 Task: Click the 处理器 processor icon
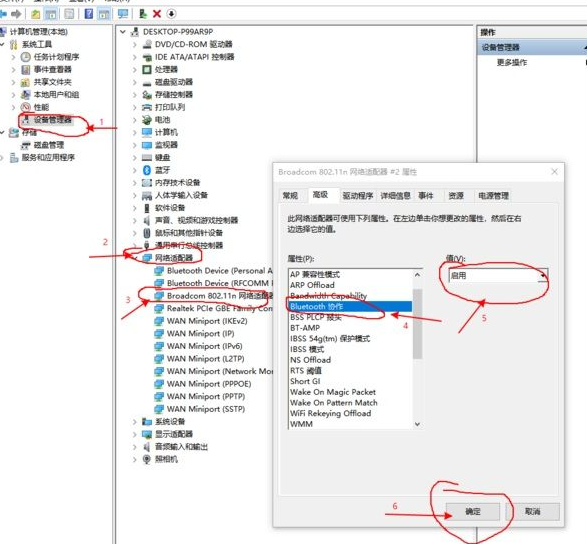pos(147,70)
